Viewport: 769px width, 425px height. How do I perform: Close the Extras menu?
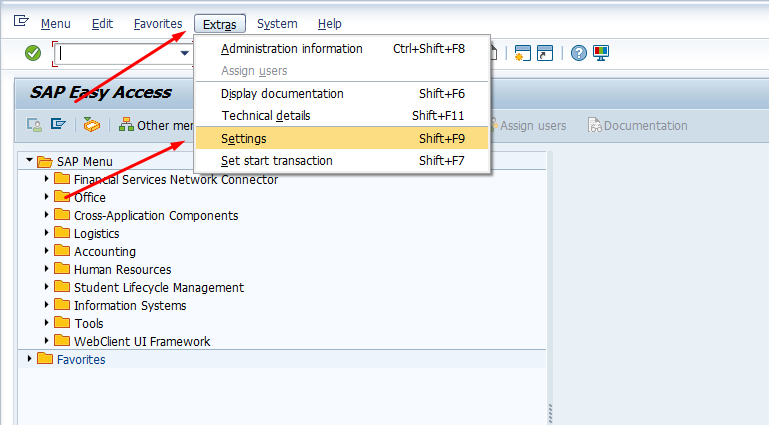(220, 24)
